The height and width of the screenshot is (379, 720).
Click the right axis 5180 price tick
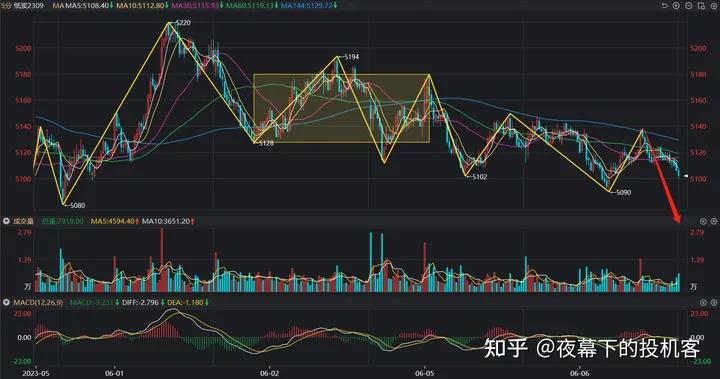pos(698,74)
